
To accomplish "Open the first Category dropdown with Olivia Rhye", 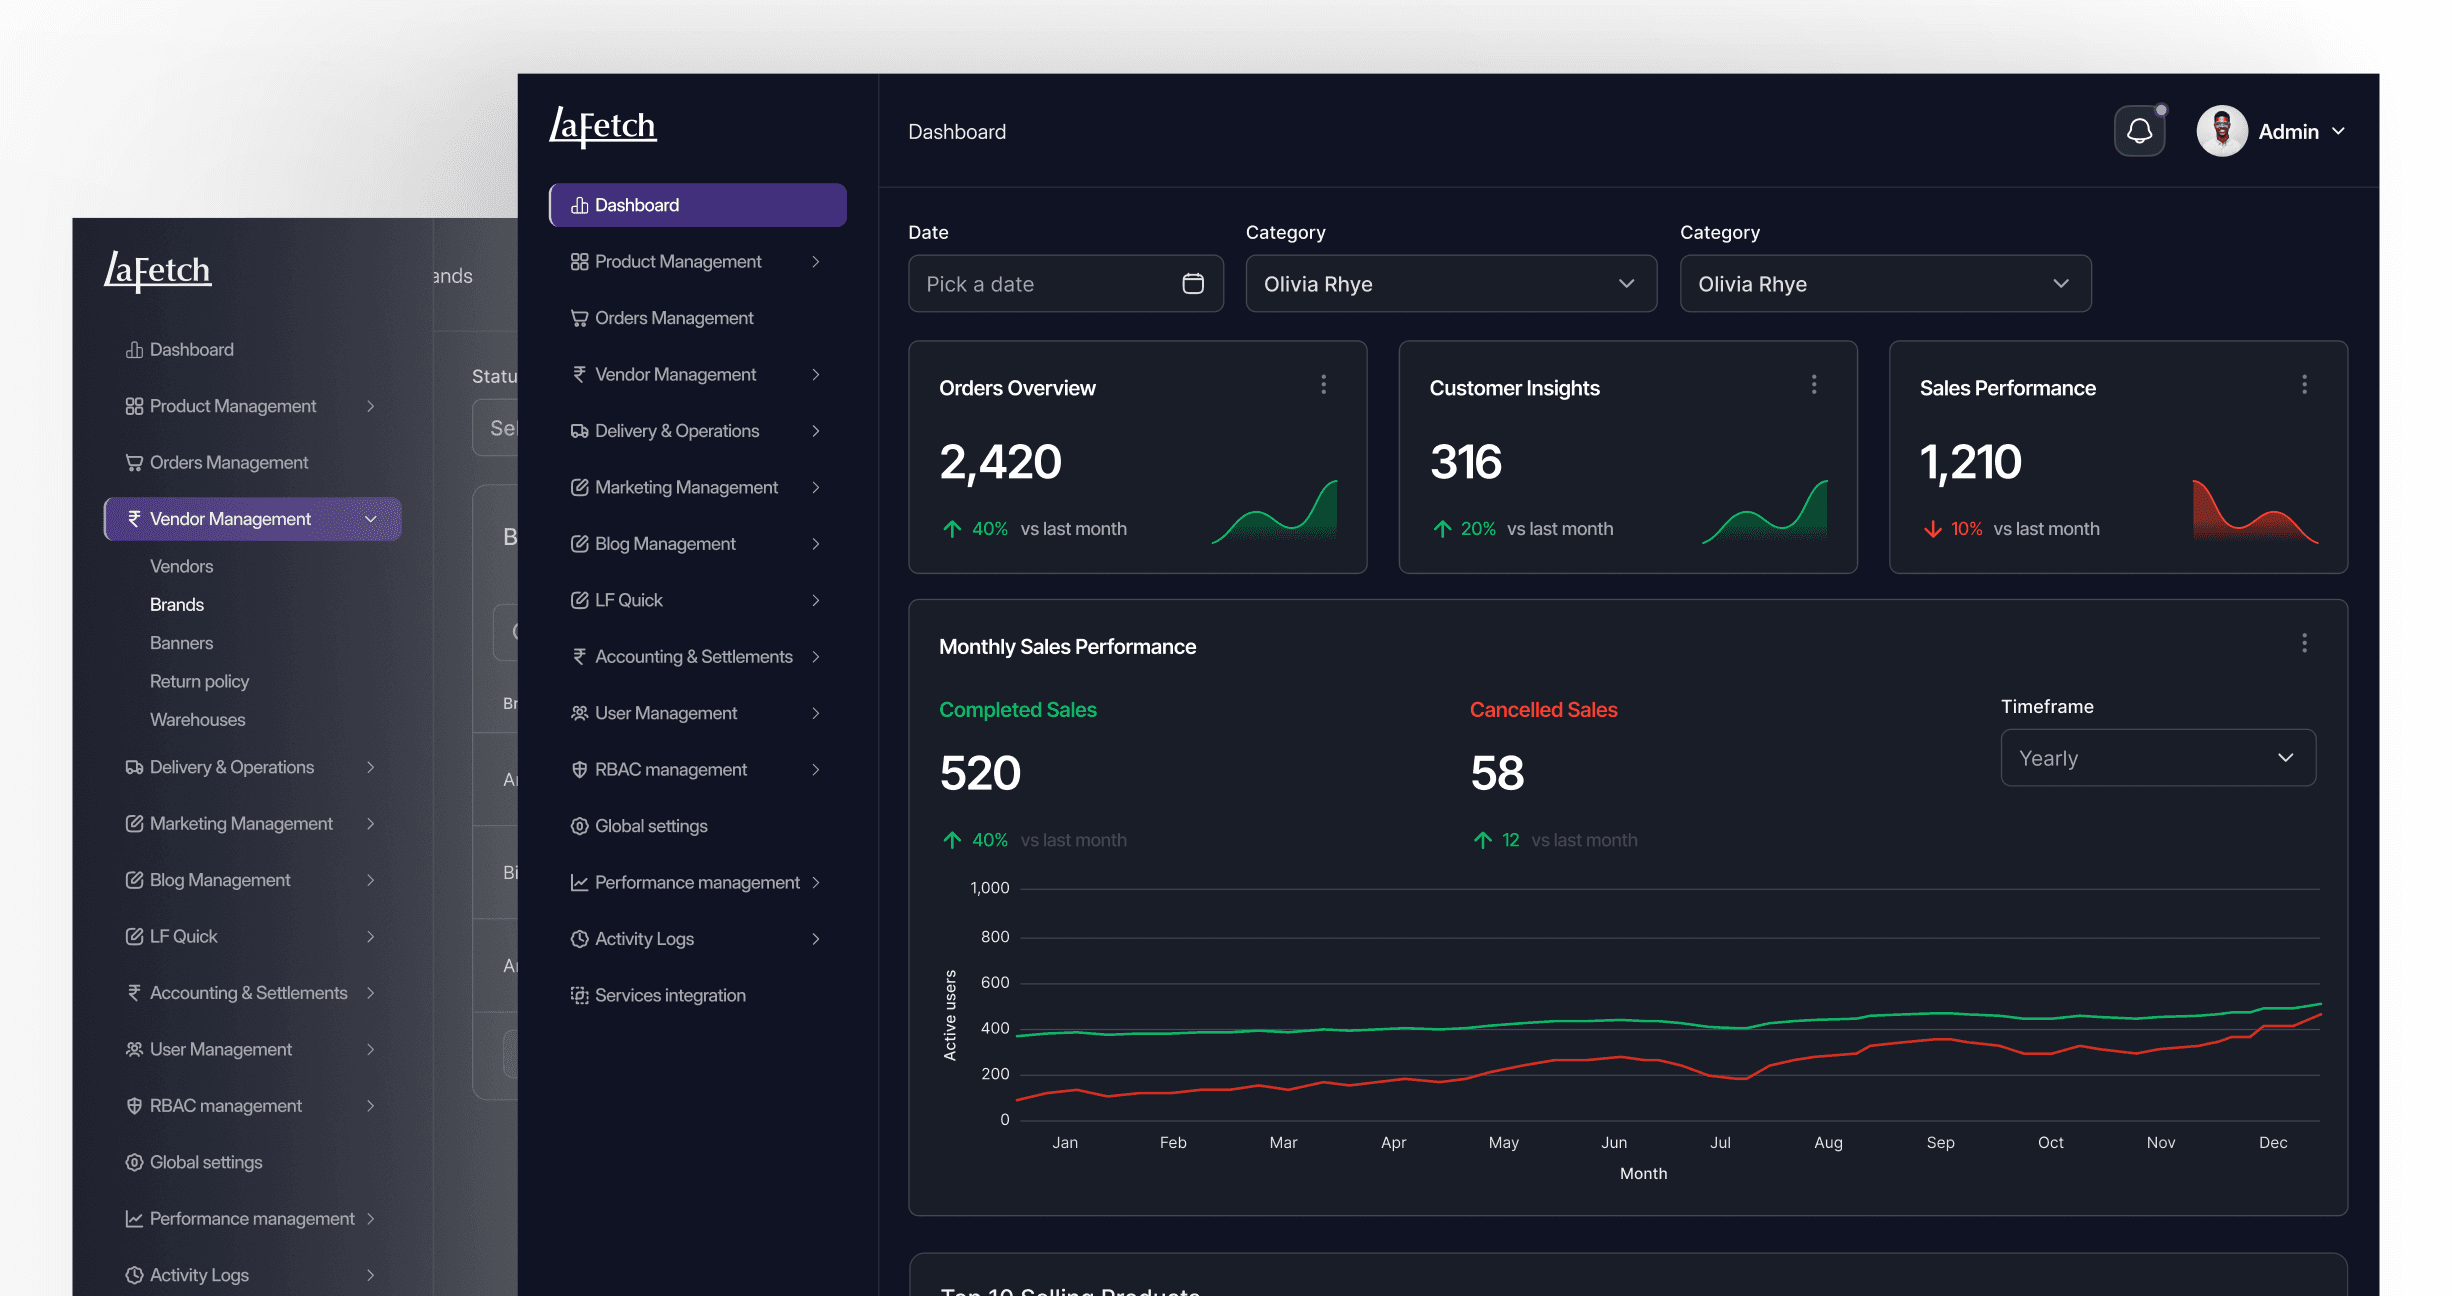I will (1450, 284).
